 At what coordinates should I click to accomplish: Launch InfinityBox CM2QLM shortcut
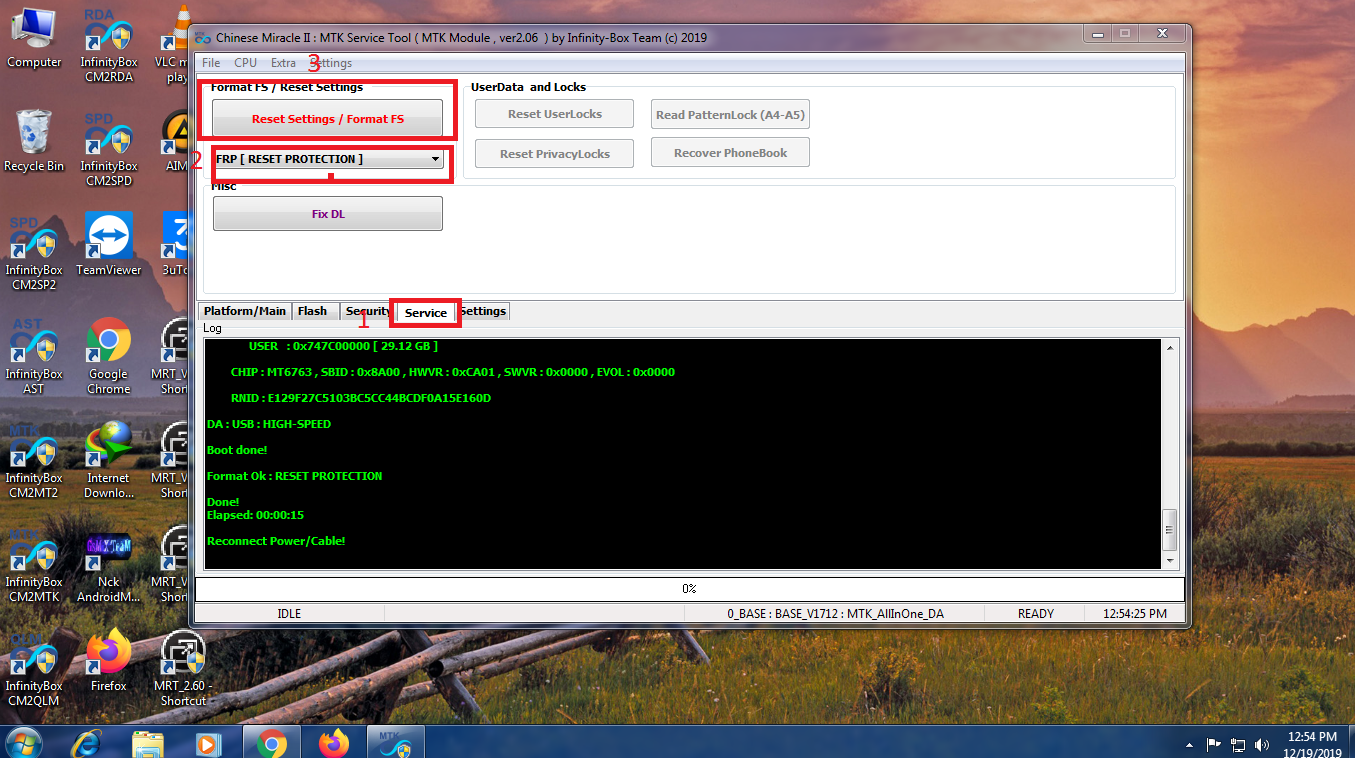click(34, 668)
